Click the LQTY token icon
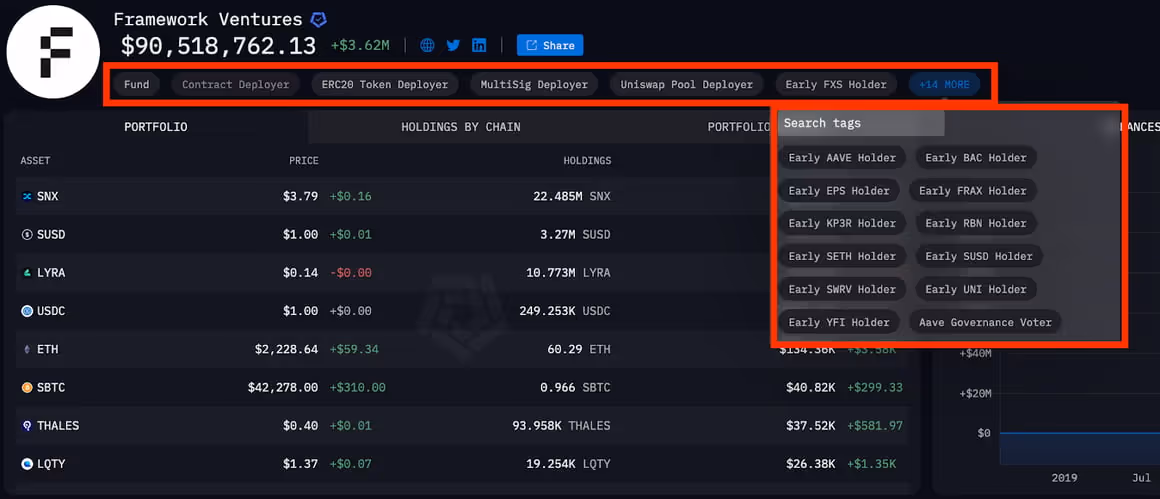The height and width of the screenshot is (499, 1160). click(27, 464)
